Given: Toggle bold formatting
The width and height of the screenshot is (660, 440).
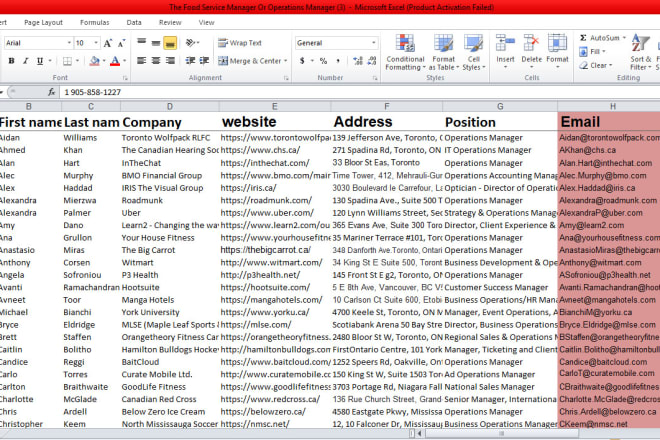Looking at the screenshot, I should point(11,61).
